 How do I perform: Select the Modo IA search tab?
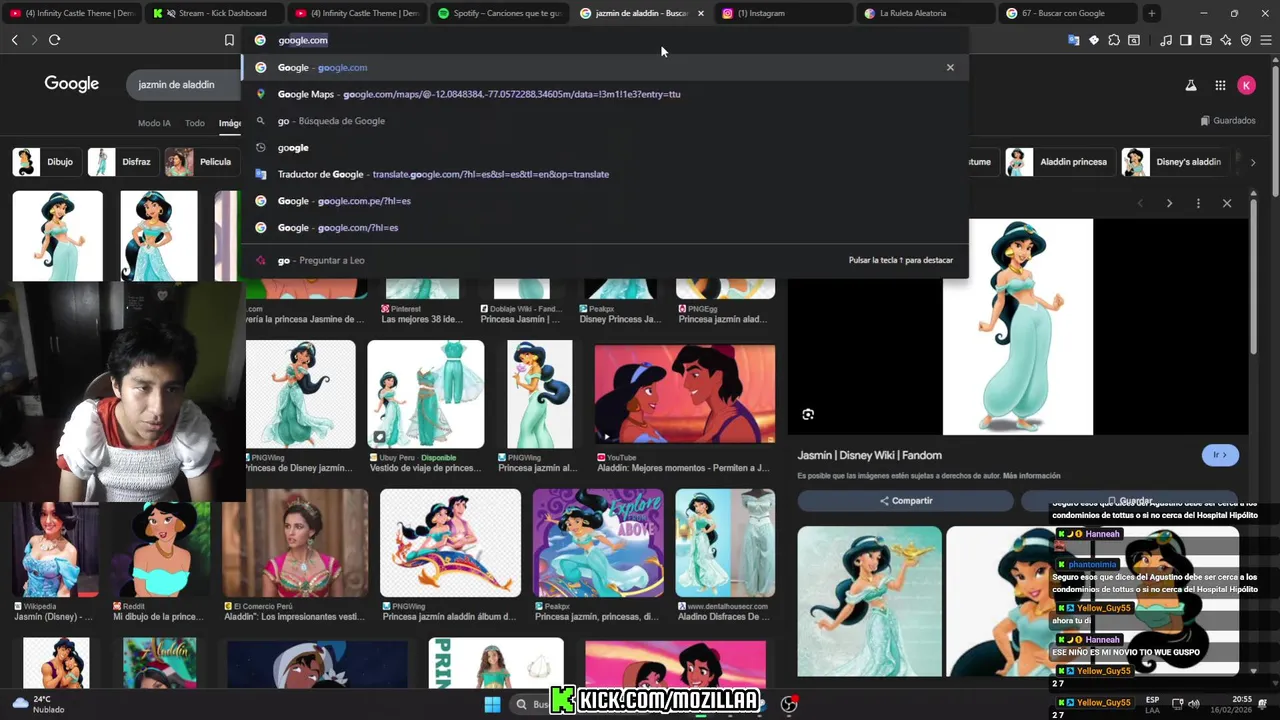(x=154, y=123)
